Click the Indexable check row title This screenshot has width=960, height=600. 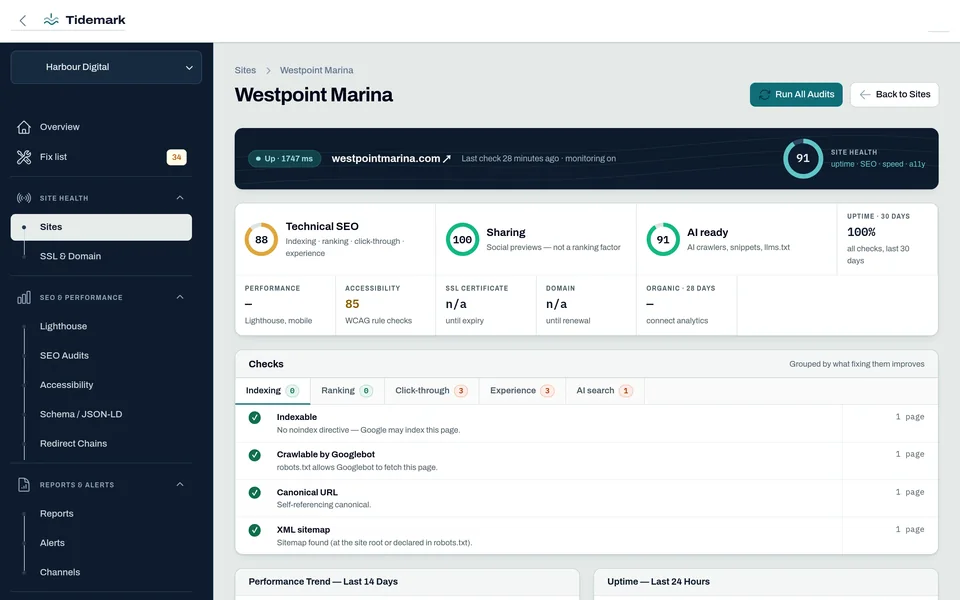pos(296,417)
